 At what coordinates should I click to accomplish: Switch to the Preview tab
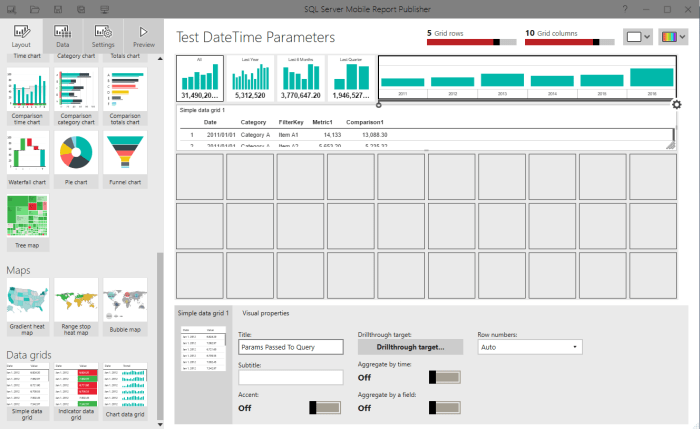143,36
